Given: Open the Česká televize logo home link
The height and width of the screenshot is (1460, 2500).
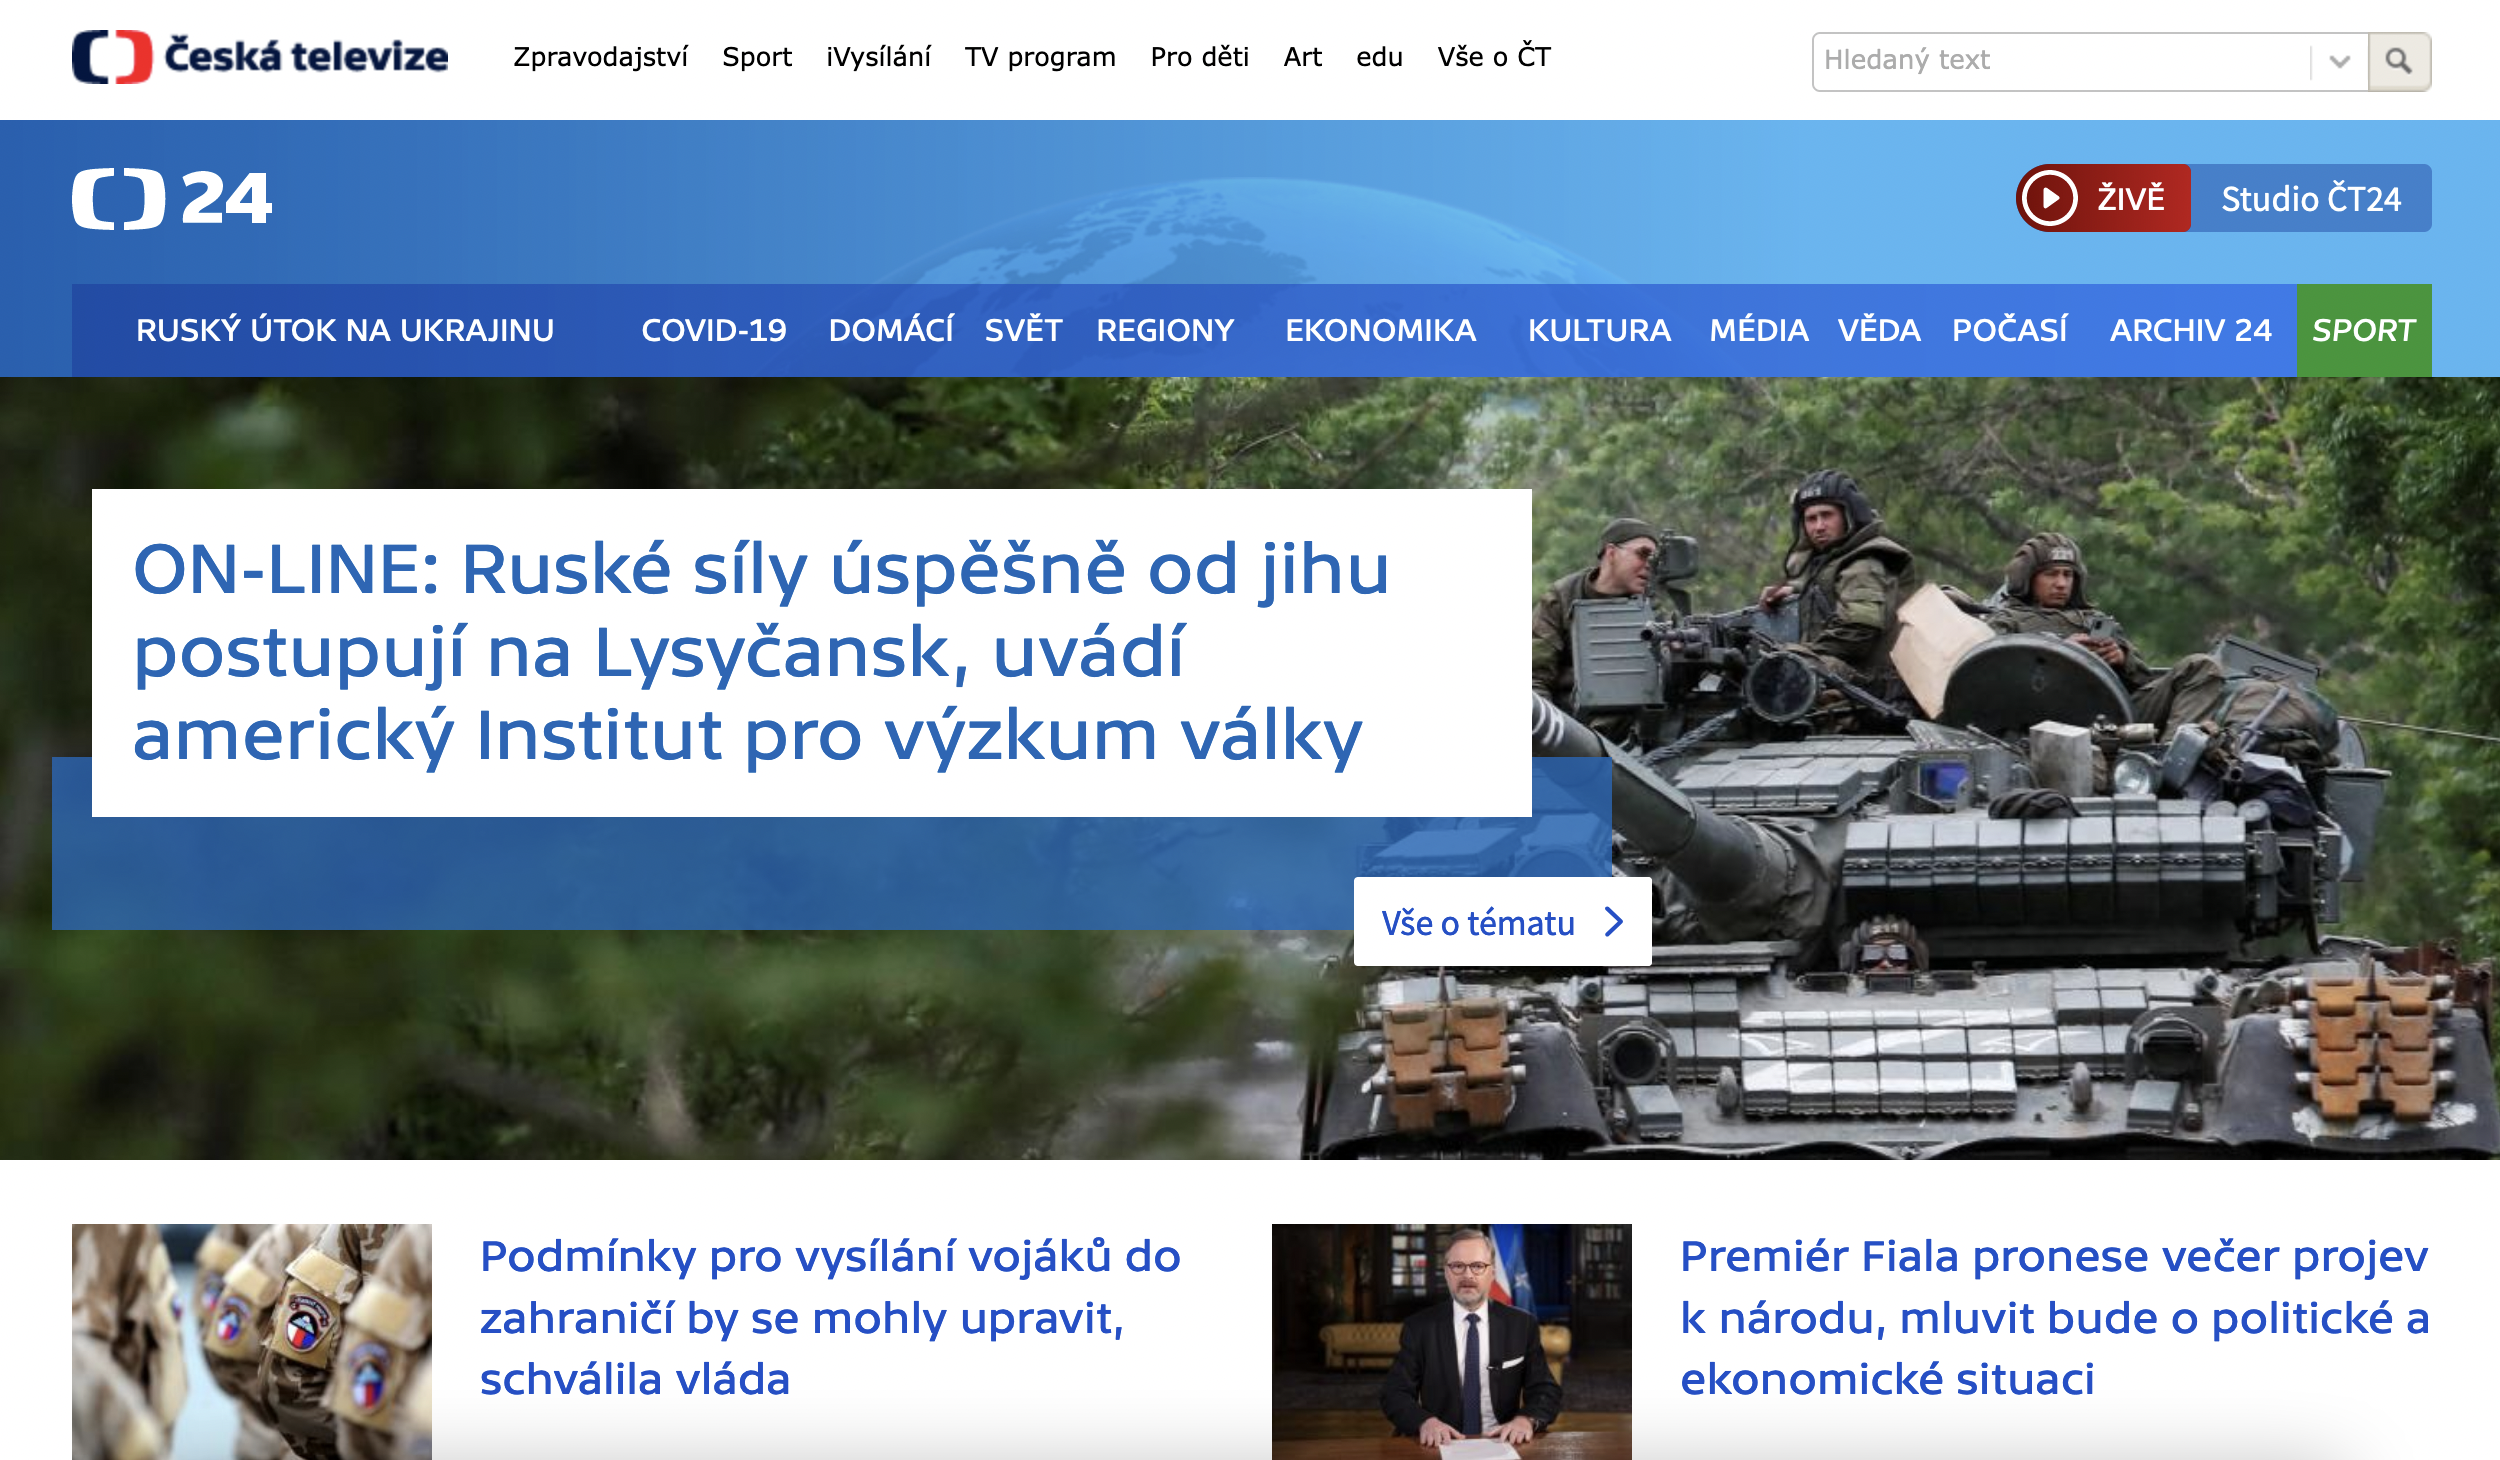Looking at the screenshot, I should [260, 57].
